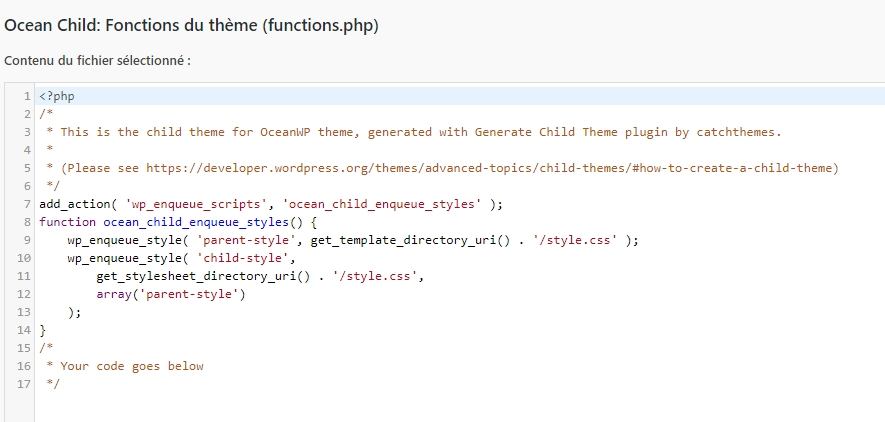This screenshot has height=422, width=885.
Task: Click the 'function ocean_child_enqueue_styles()' line
Action: point(178,222)
